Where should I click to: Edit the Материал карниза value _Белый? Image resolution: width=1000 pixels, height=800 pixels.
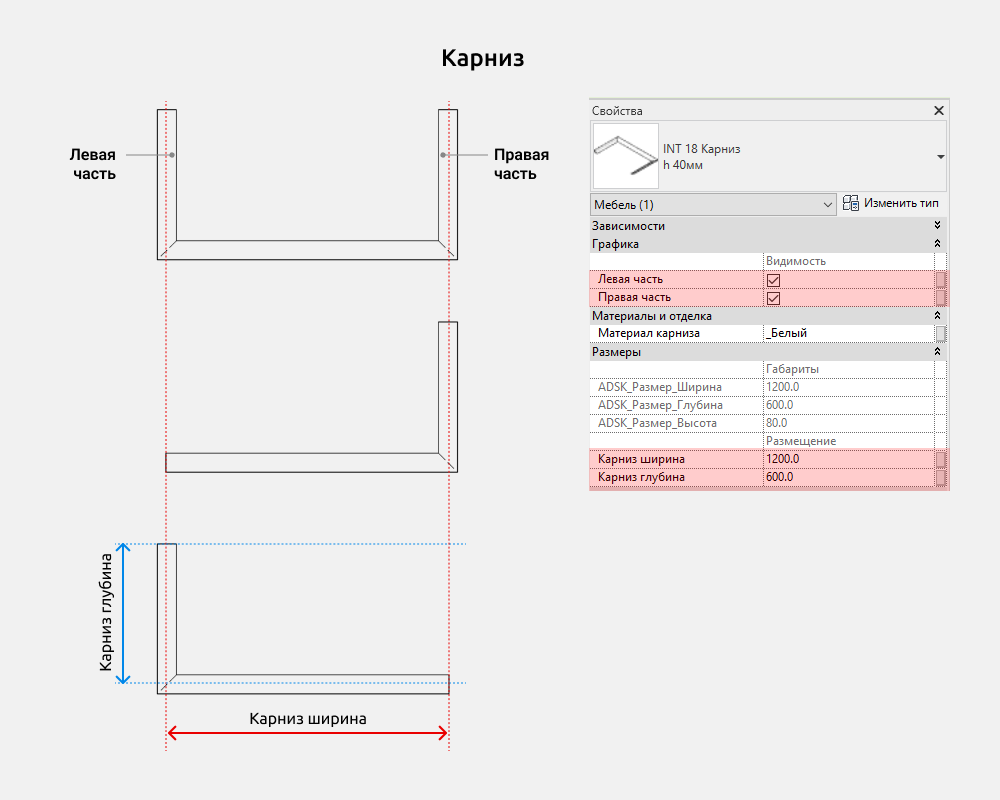(x=848, y=334)
